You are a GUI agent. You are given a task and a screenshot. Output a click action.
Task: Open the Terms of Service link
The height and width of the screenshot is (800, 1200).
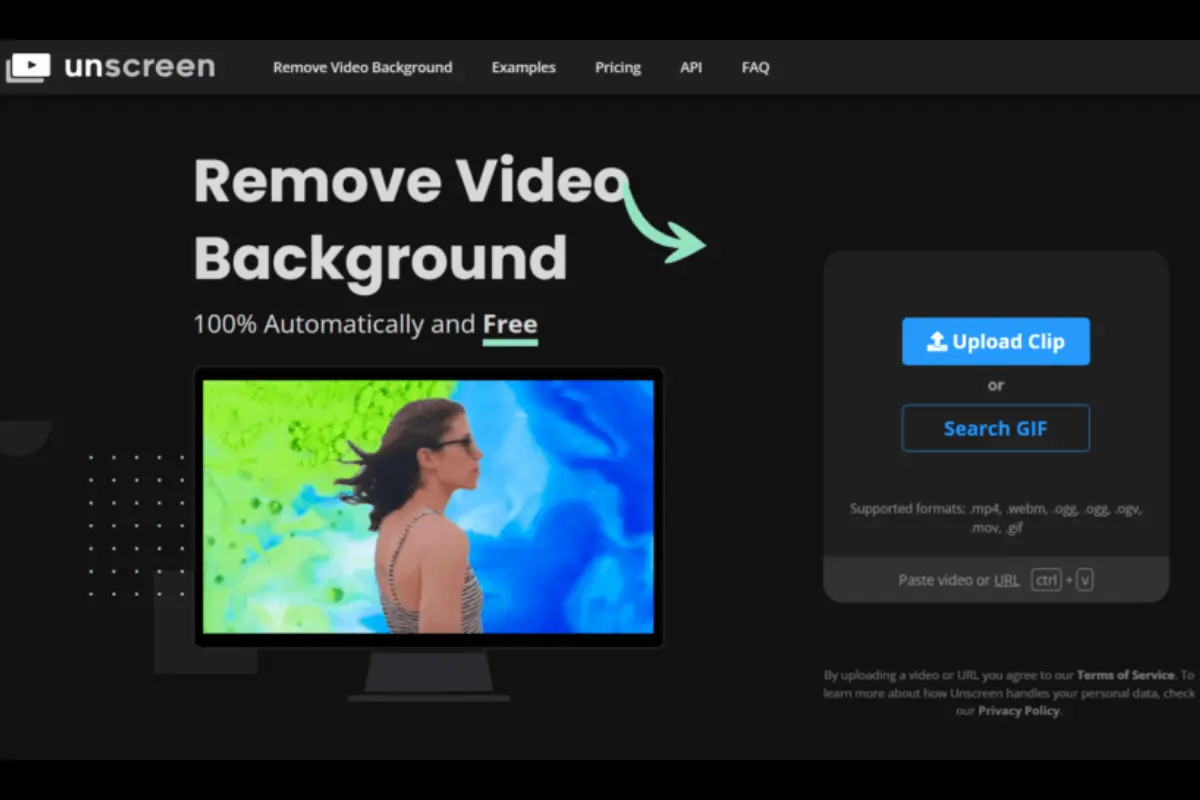click(x=1125, y=674)
